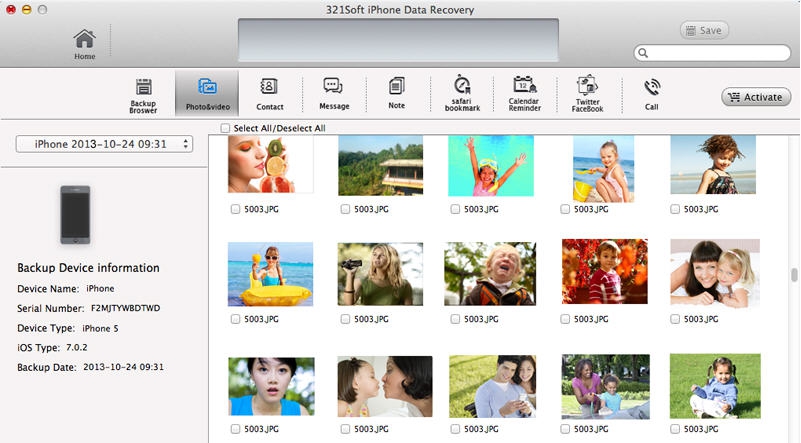The image size is (801, 443).
Task: Go to the Home screen
Action: pyautogui.click(x=84, y=44)
